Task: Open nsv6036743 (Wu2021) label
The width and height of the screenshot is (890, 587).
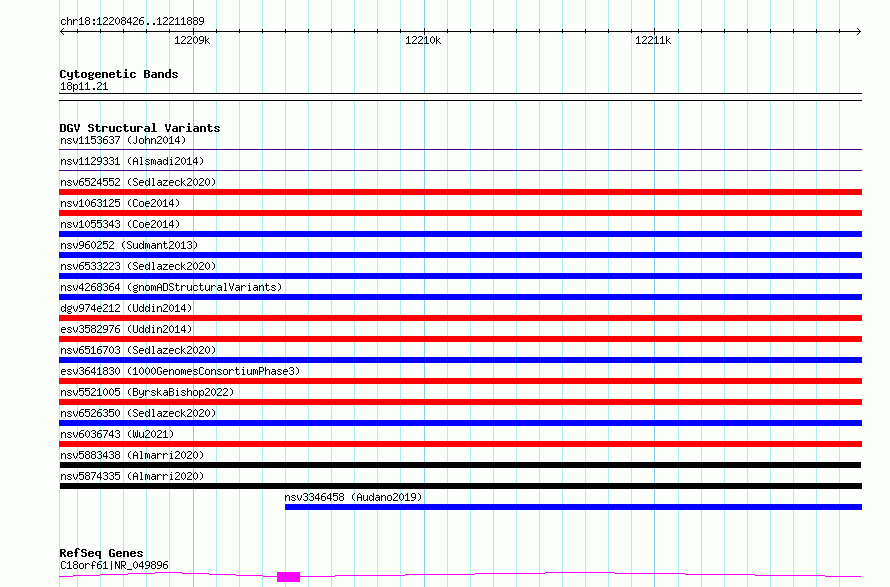Action: pos(117,434)
